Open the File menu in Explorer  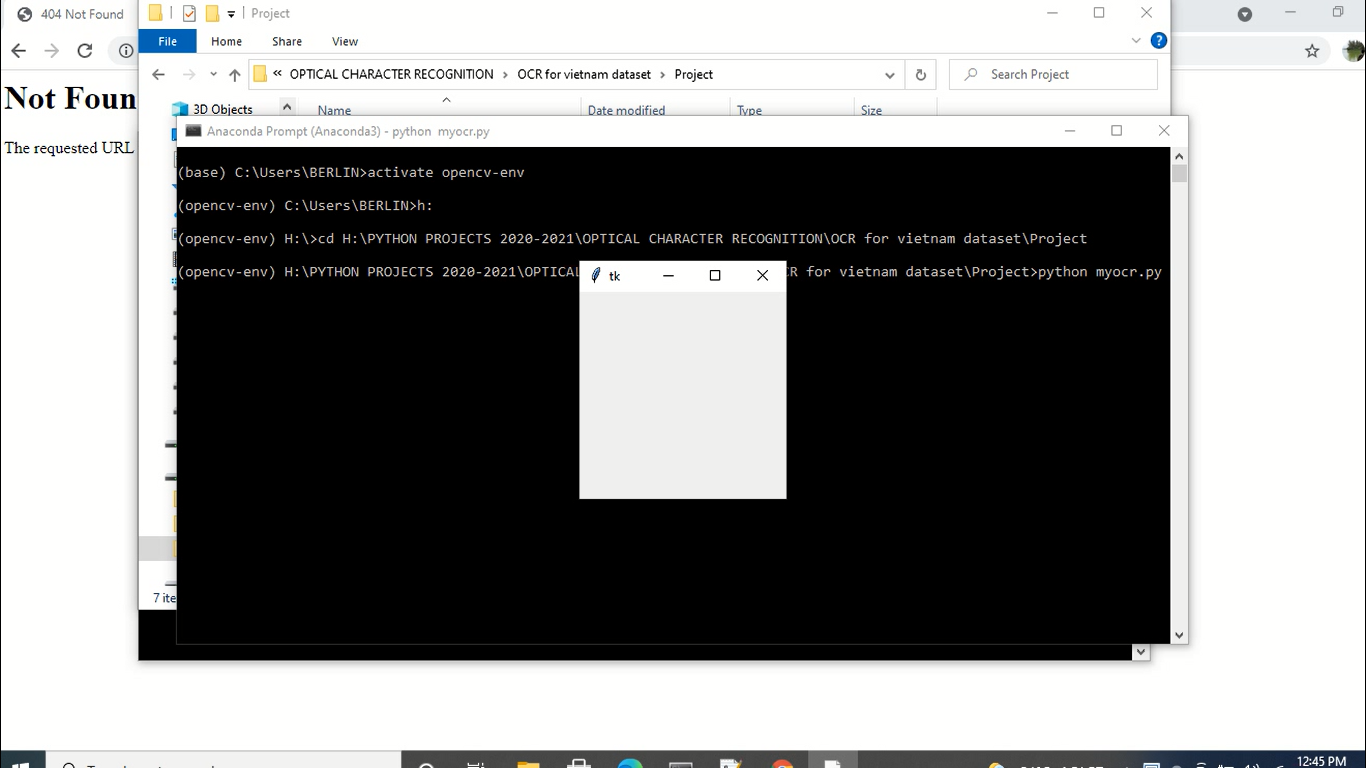point(167,41)
